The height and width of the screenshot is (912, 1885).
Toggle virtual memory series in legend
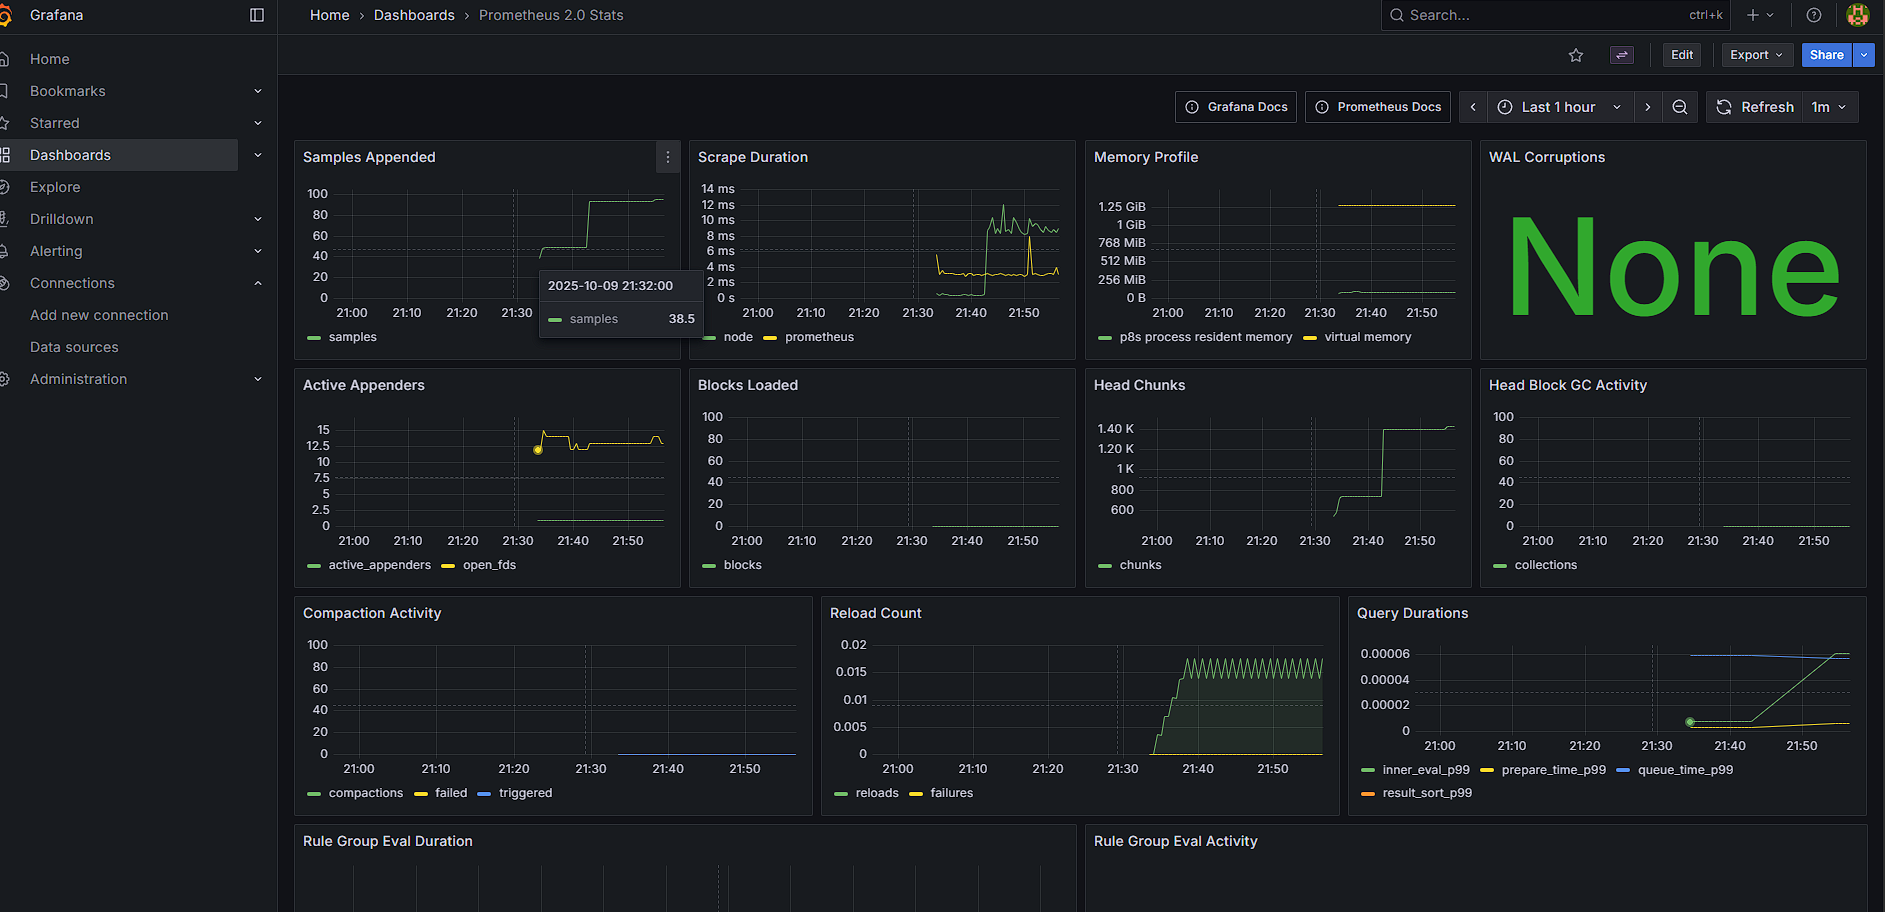tap(1367, 337)
